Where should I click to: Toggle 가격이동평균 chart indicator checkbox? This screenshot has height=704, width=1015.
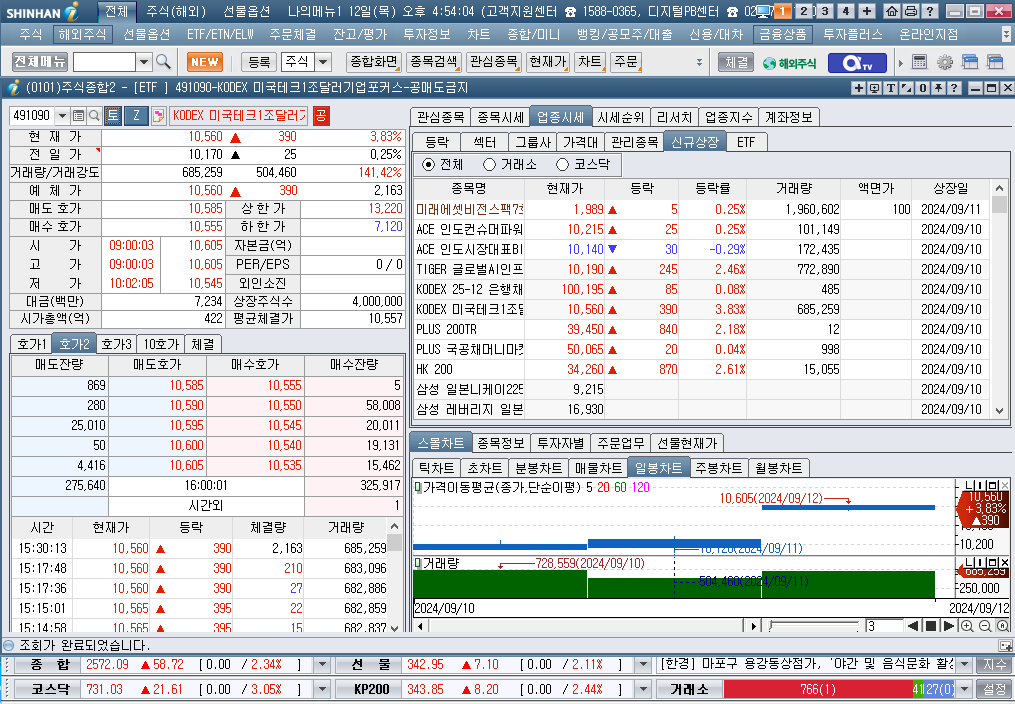coord(418,487)
